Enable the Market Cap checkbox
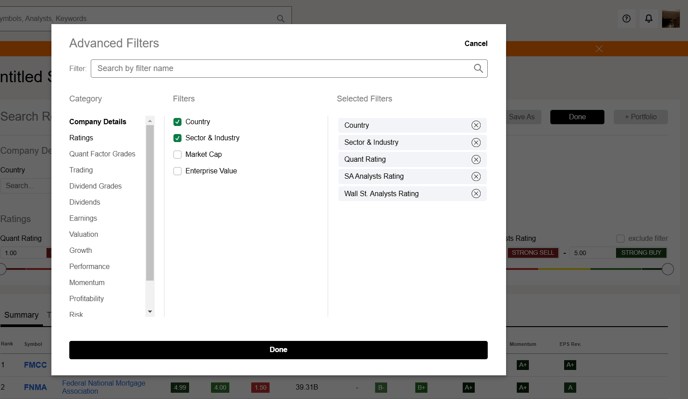688x399 pixels. point(177,154)
